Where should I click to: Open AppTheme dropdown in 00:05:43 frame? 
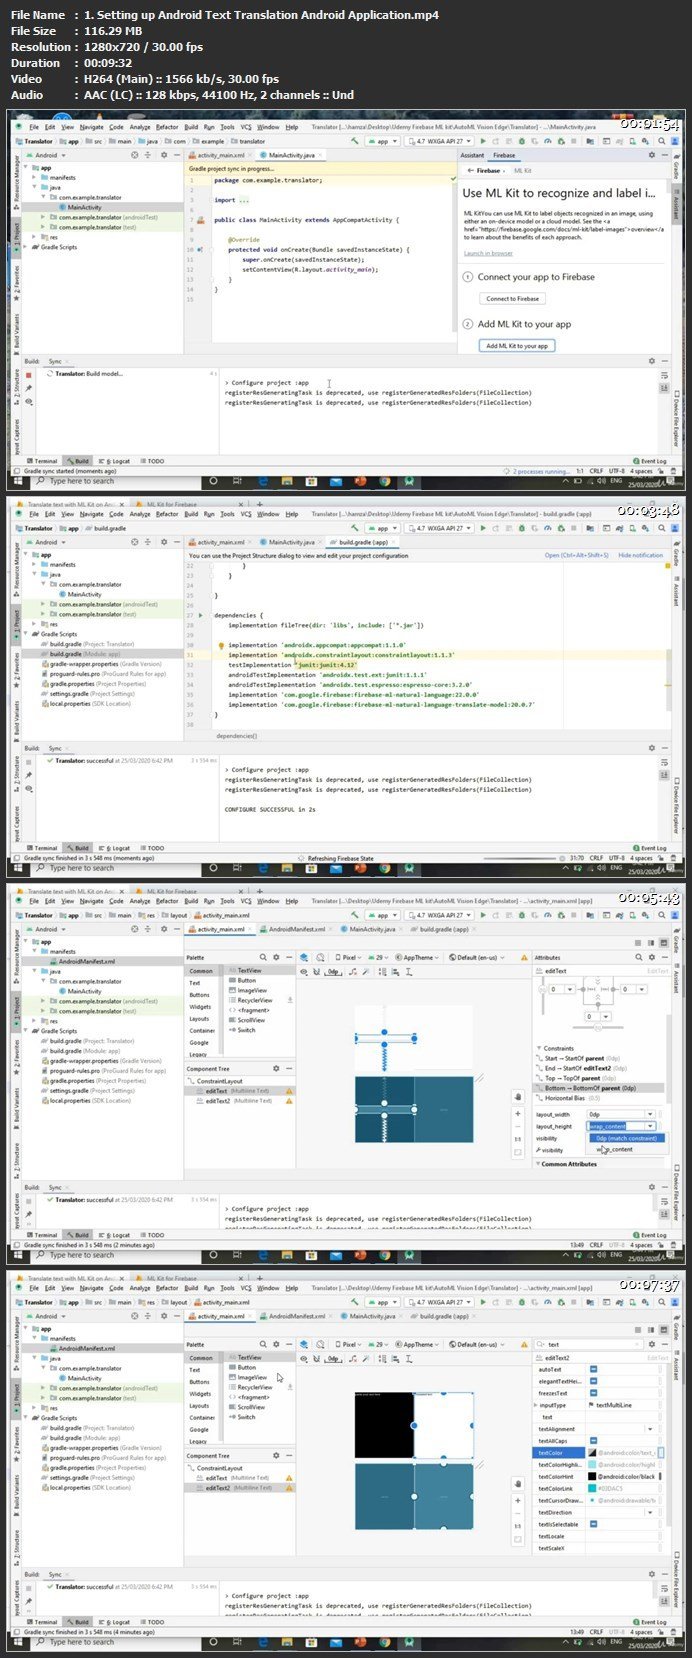[418, 957]
